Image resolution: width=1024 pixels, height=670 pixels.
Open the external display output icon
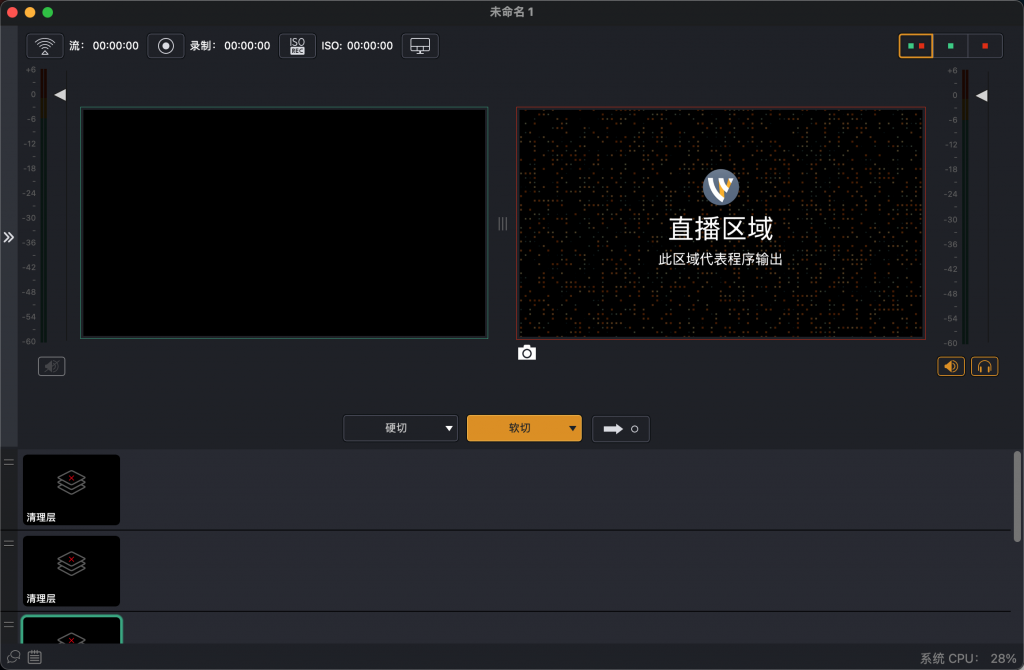(420, 45)
